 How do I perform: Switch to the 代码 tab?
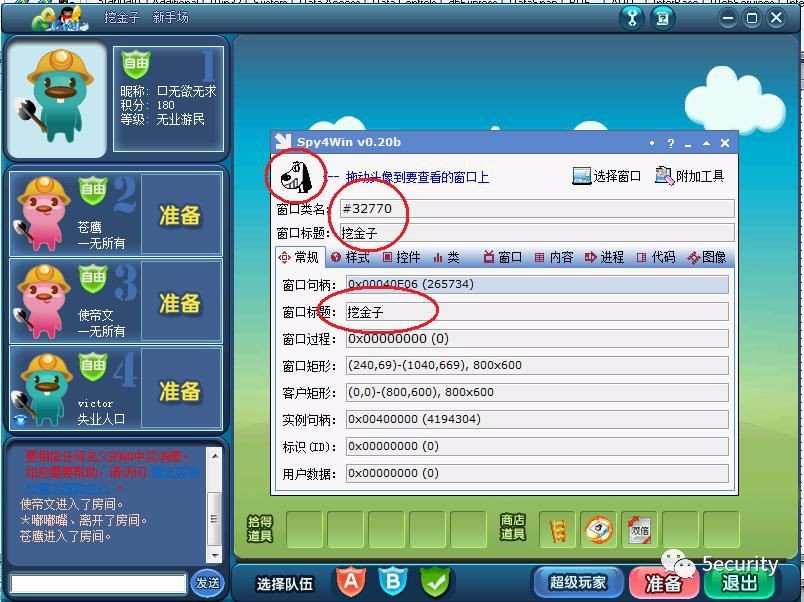[x=655, y=257]
